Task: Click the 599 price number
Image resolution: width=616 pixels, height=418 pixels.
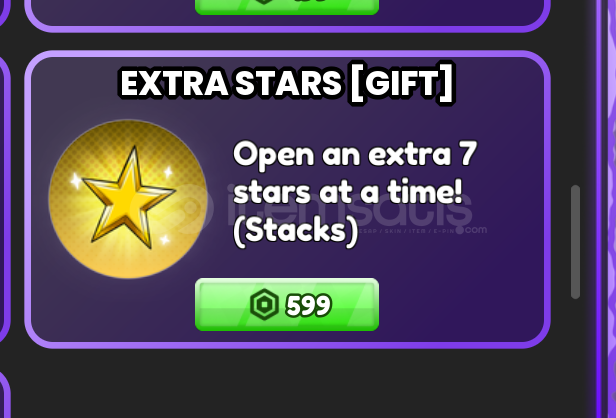Action: point(309,305)
